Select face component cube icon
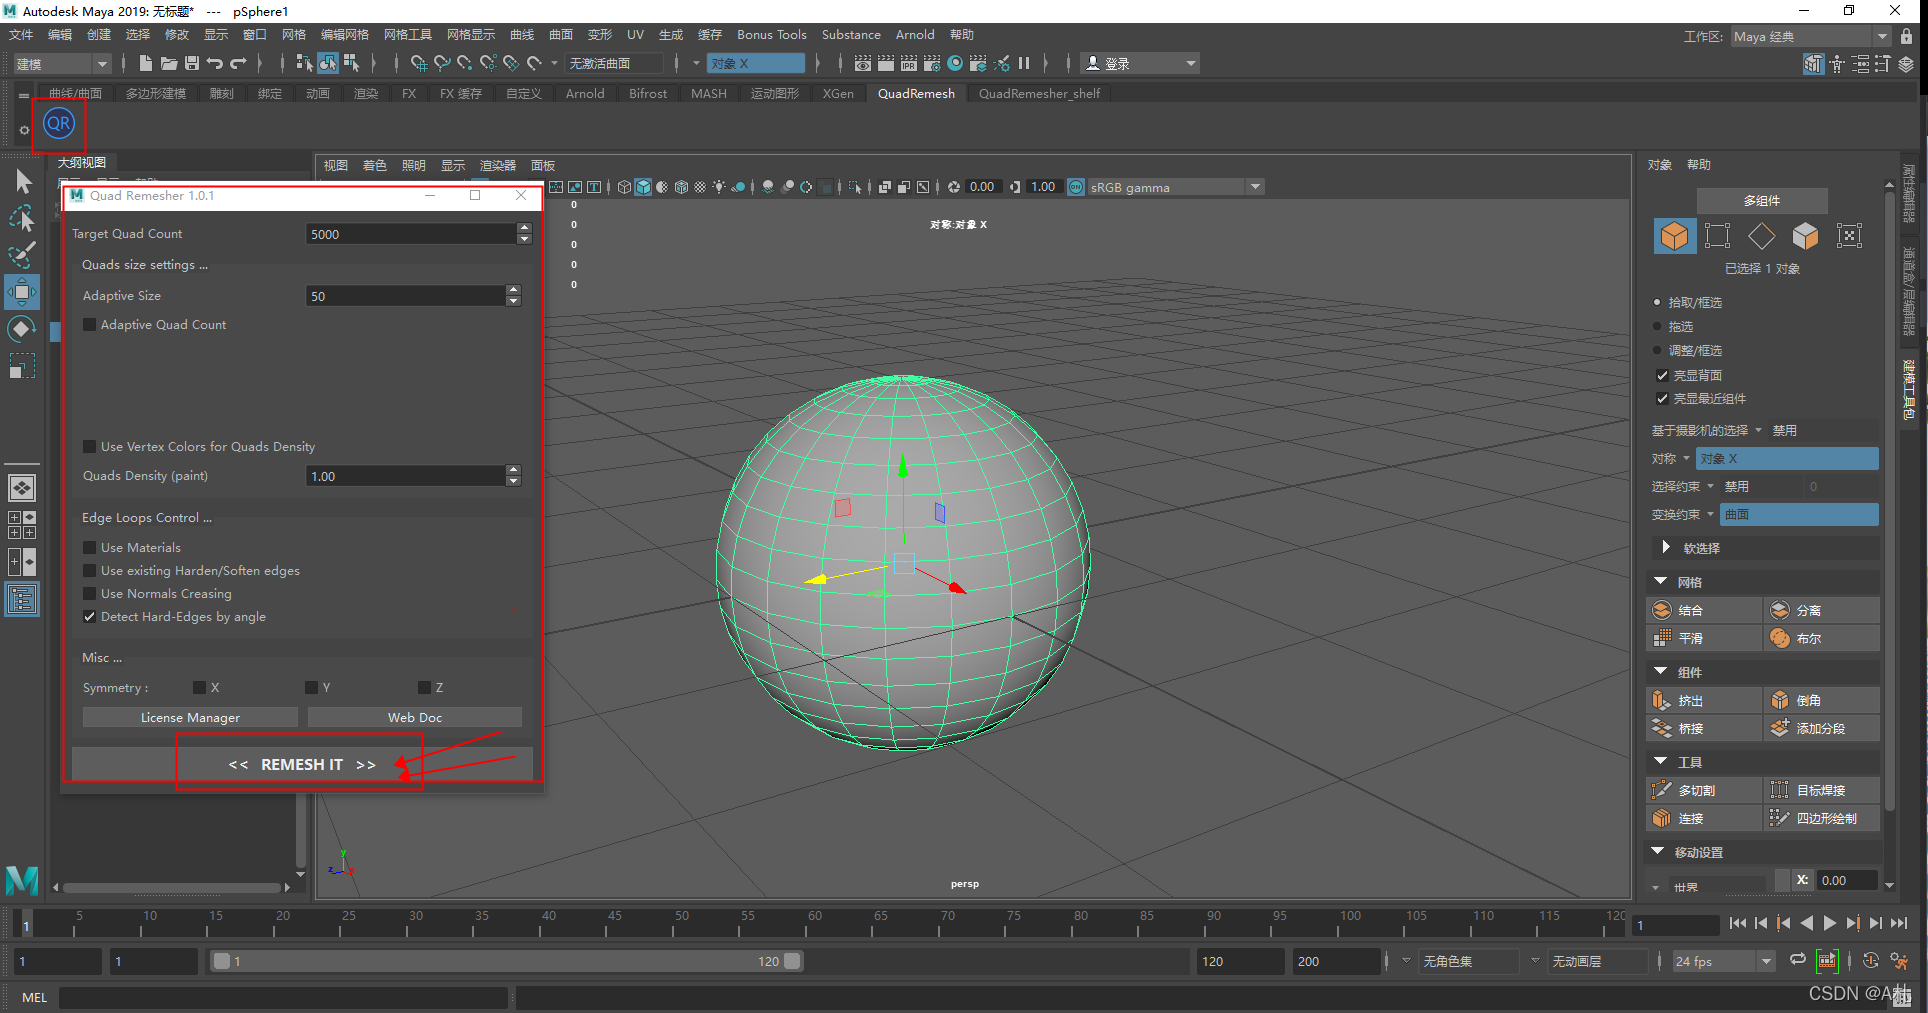 [x=1806, y=236]
